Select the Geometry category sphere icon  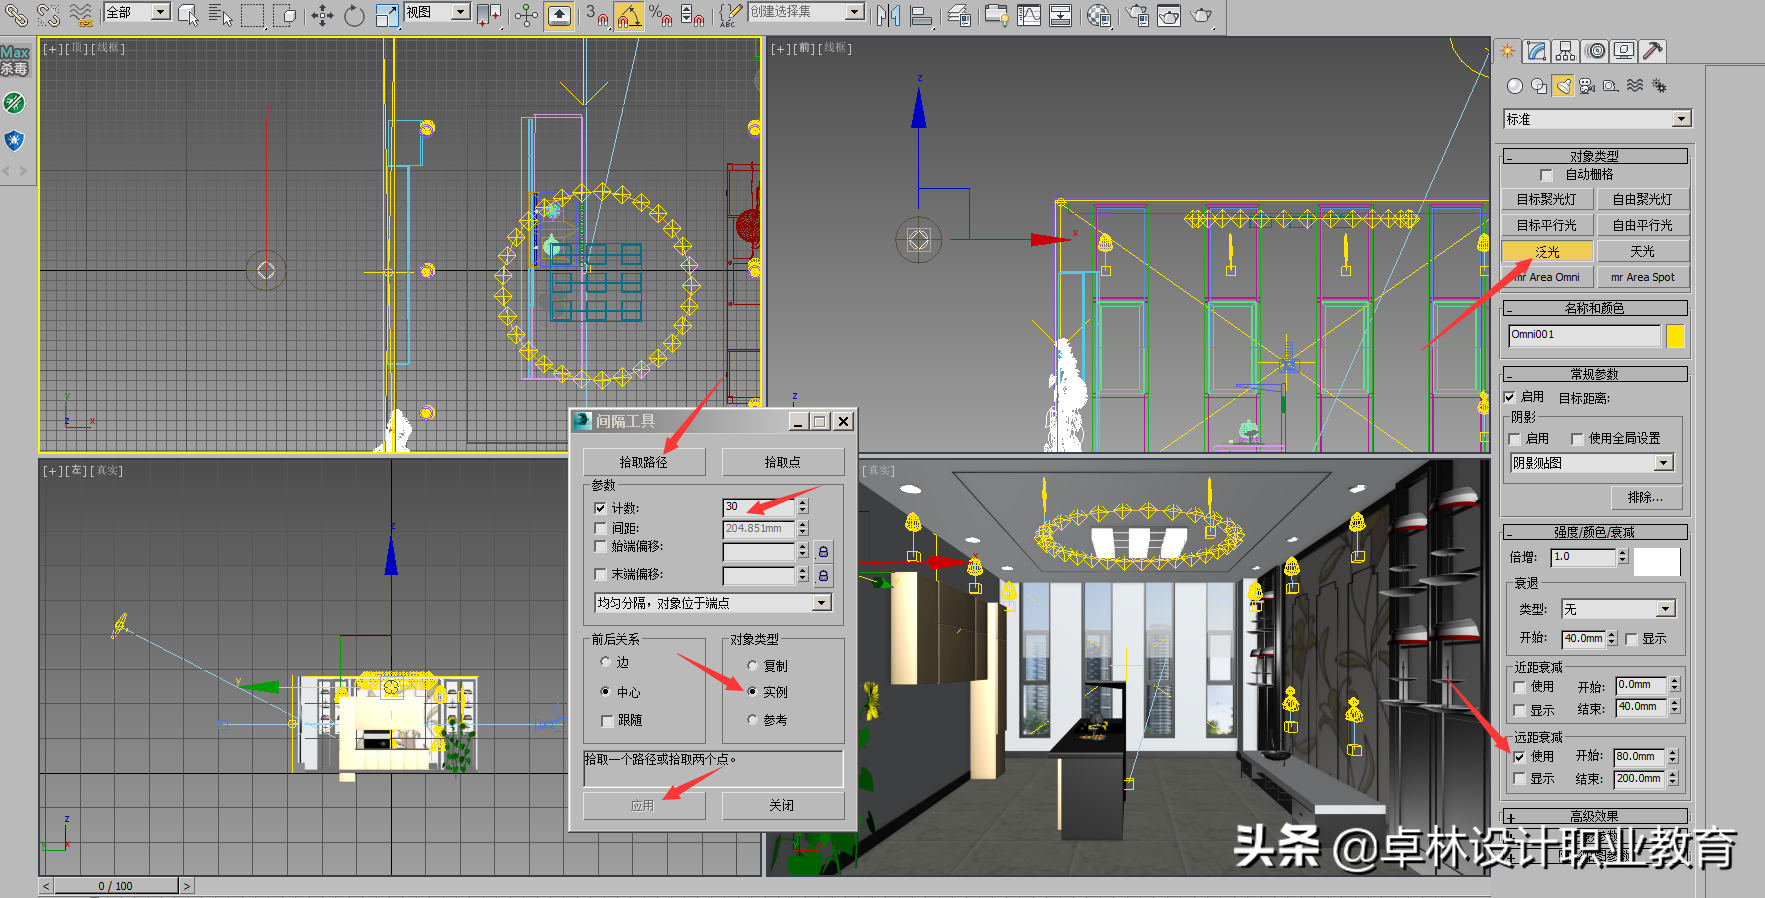tap(1515, 86)
